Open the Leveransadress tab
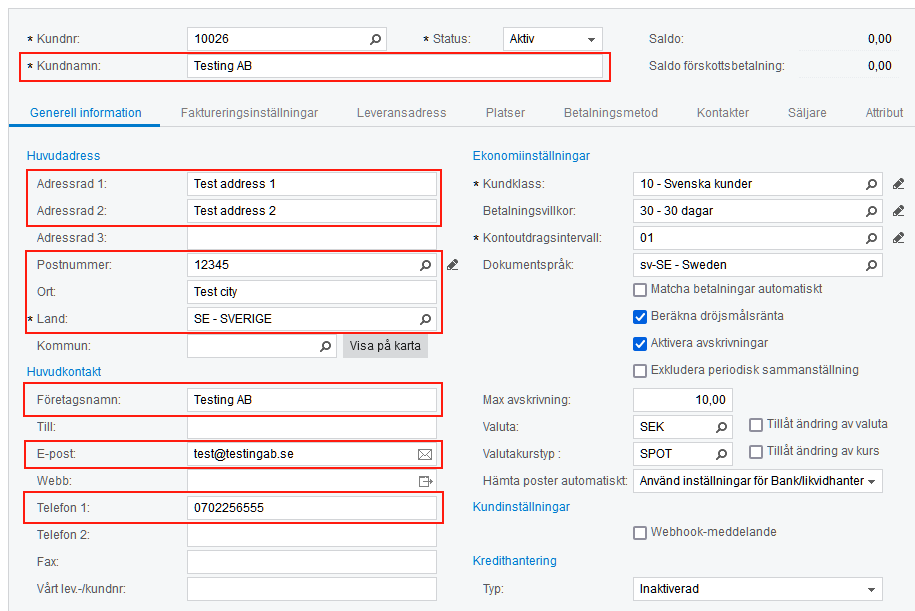This screenshot has height=611, width=915. [x=401, y=113]
